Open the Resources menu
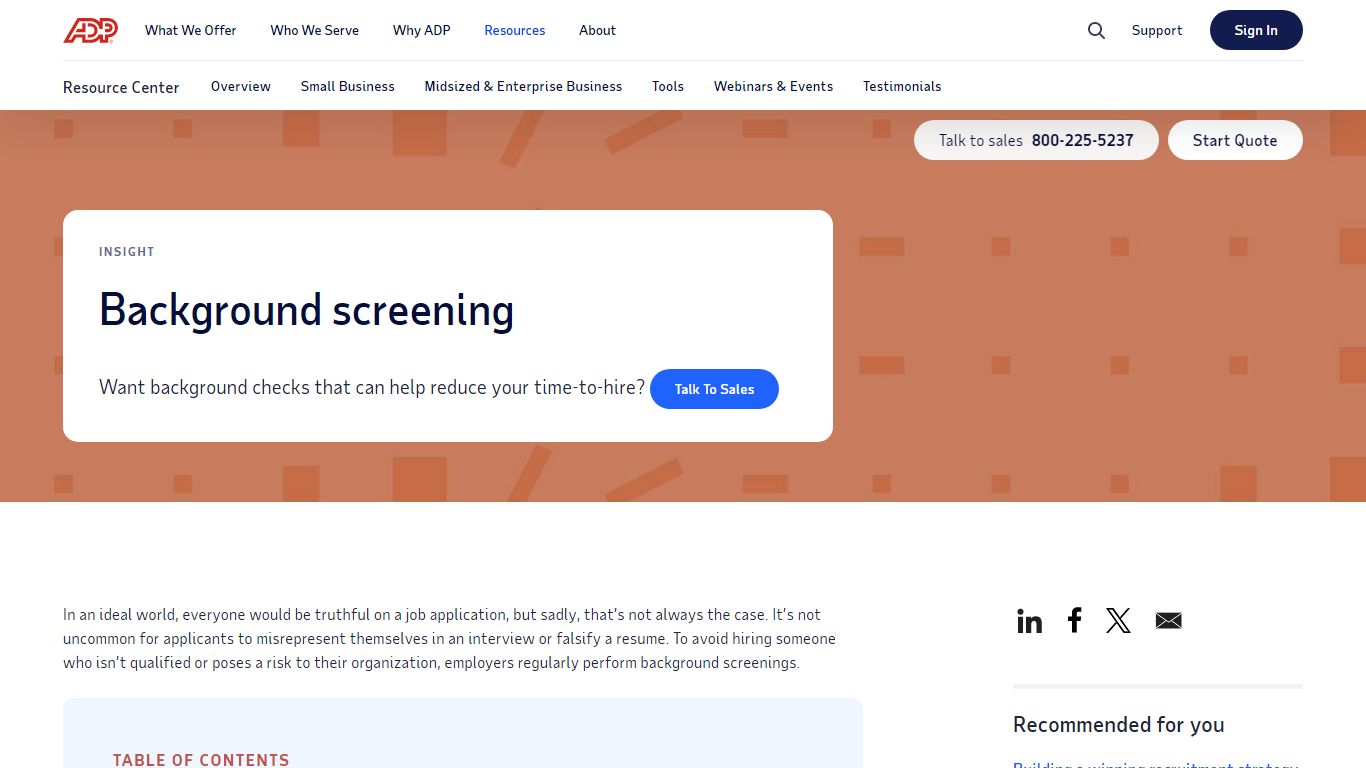Viewport: 1366px width, 768px height. 515,30
